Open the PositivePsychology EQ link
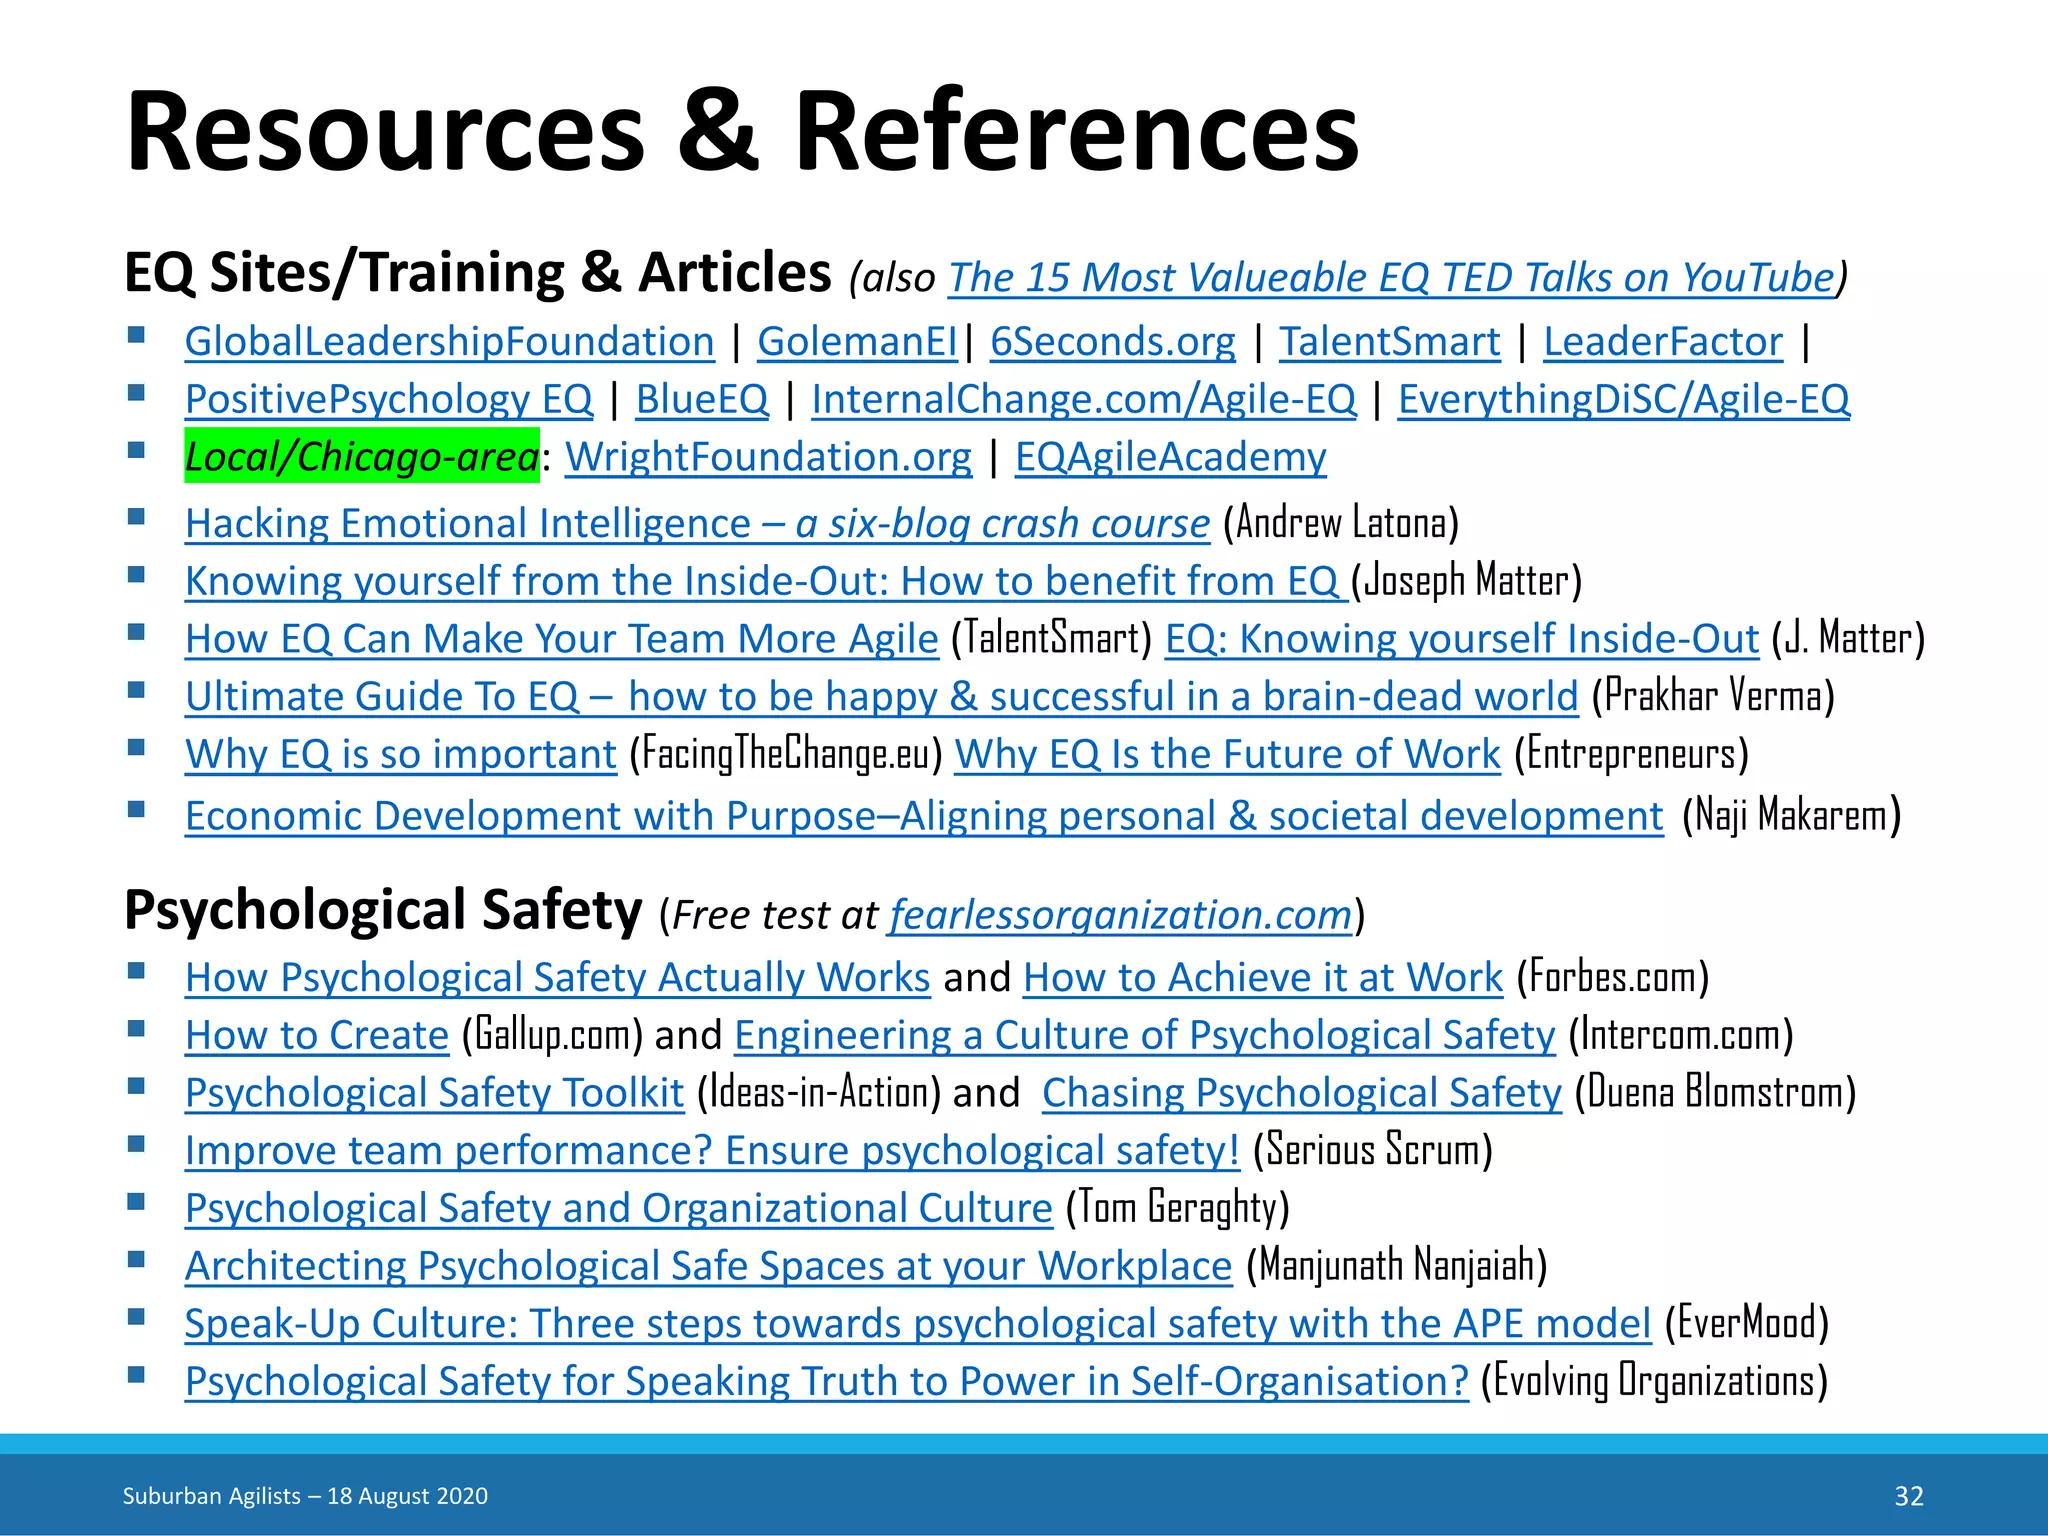 tap(388, 399)
